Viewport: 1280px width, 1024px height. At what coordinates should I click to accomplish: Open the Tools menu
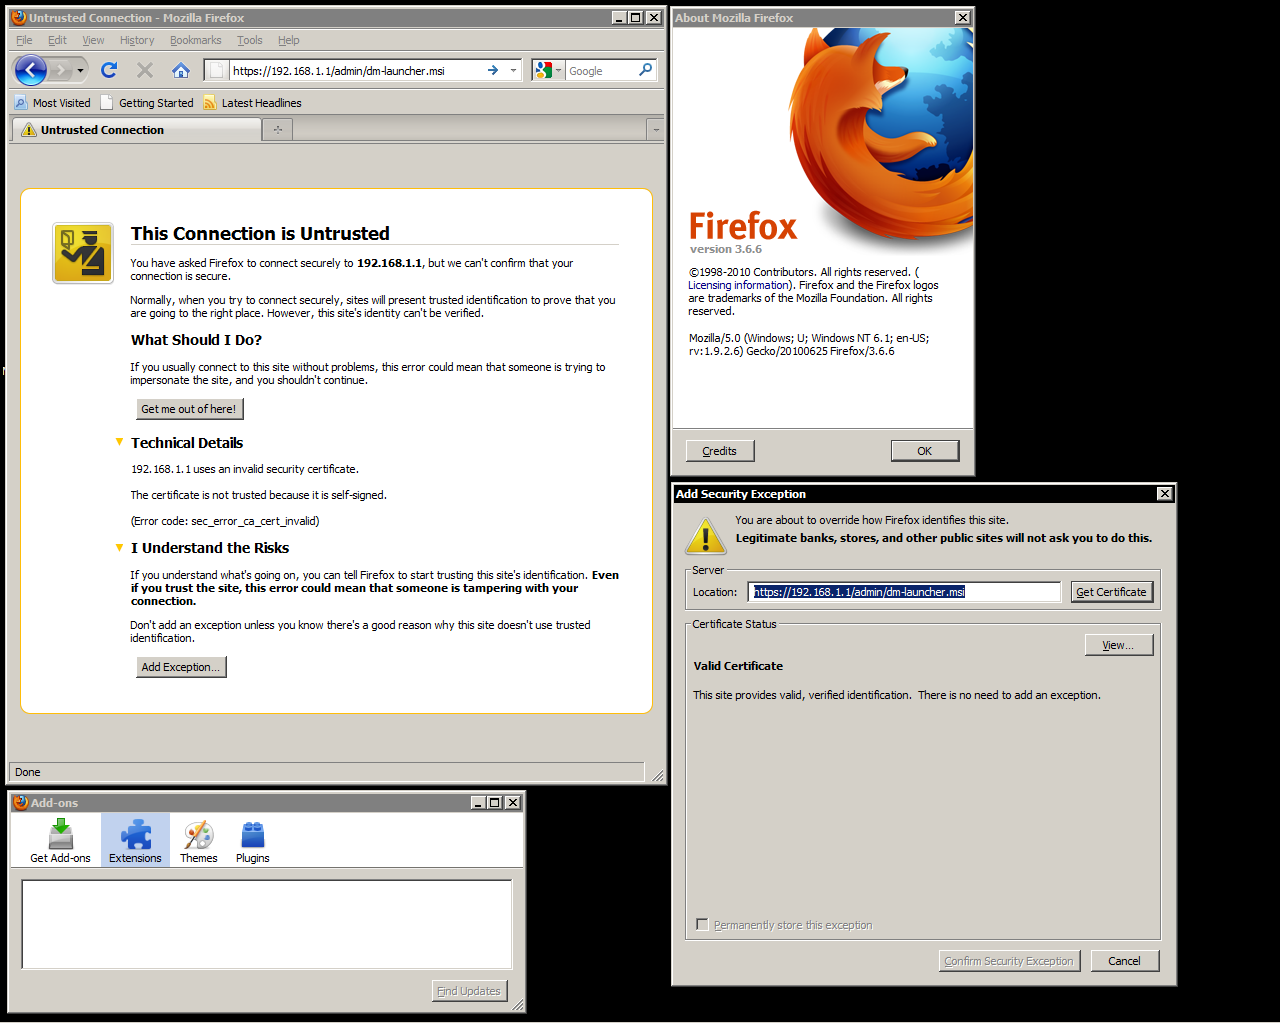[249, 40]
